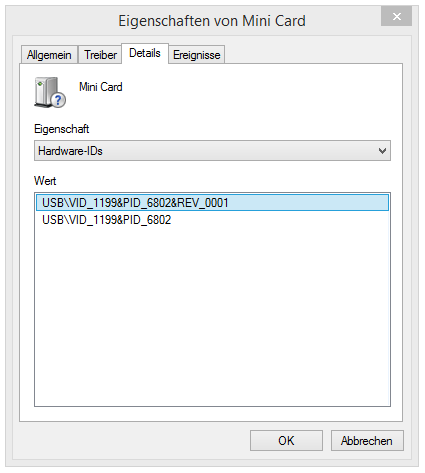Click the Wert label above the list
Image resolution: width=425 pixels, height=473 pixels.
45,181
